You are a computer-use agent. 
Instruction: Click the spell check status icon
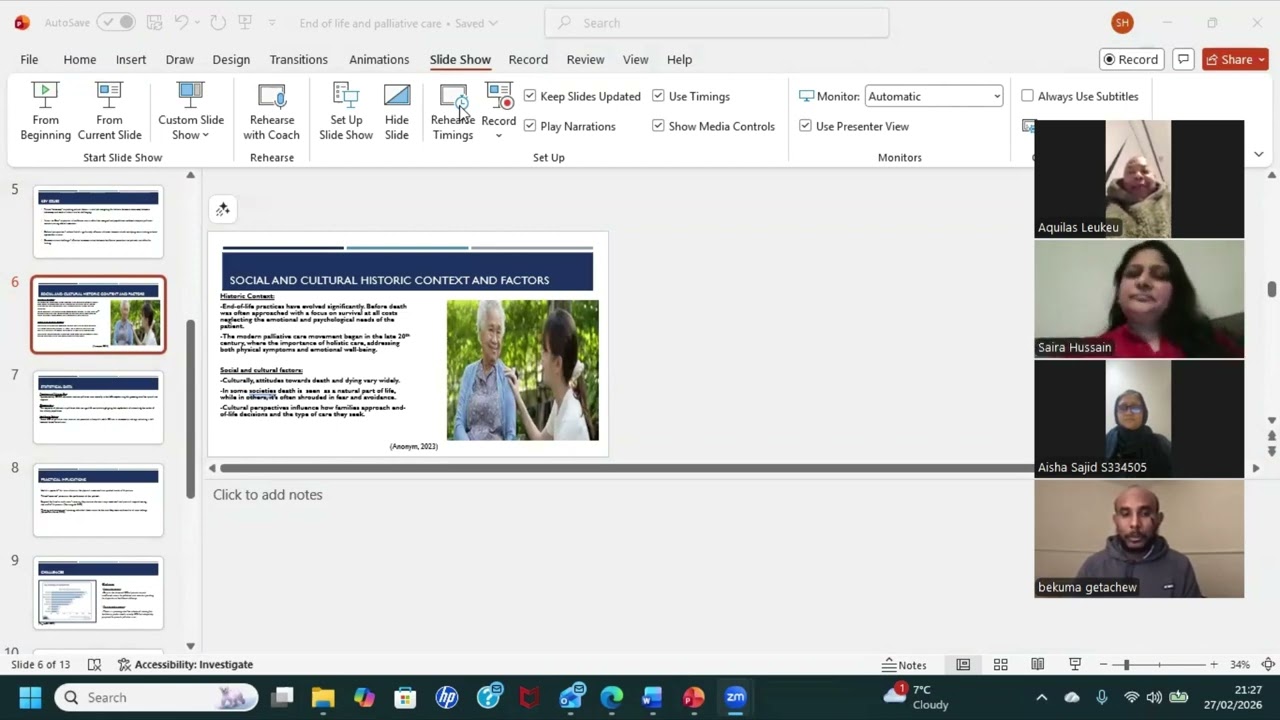94,665
